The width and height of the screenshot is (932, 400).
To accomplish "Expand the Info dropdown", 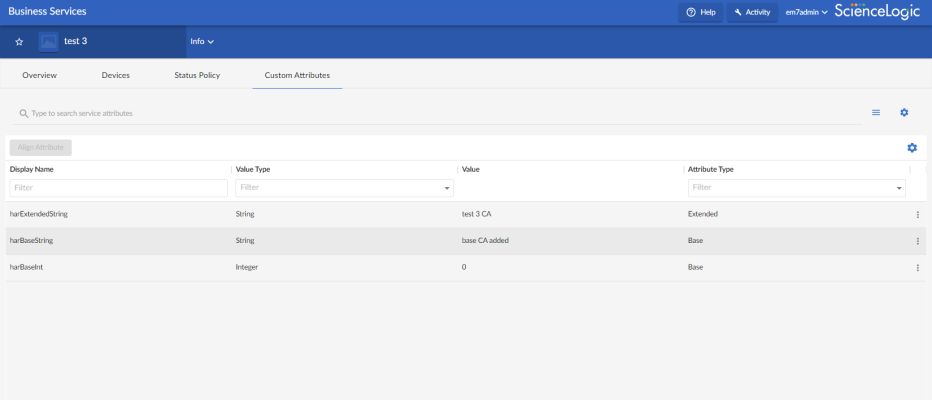I will [202, 41].
